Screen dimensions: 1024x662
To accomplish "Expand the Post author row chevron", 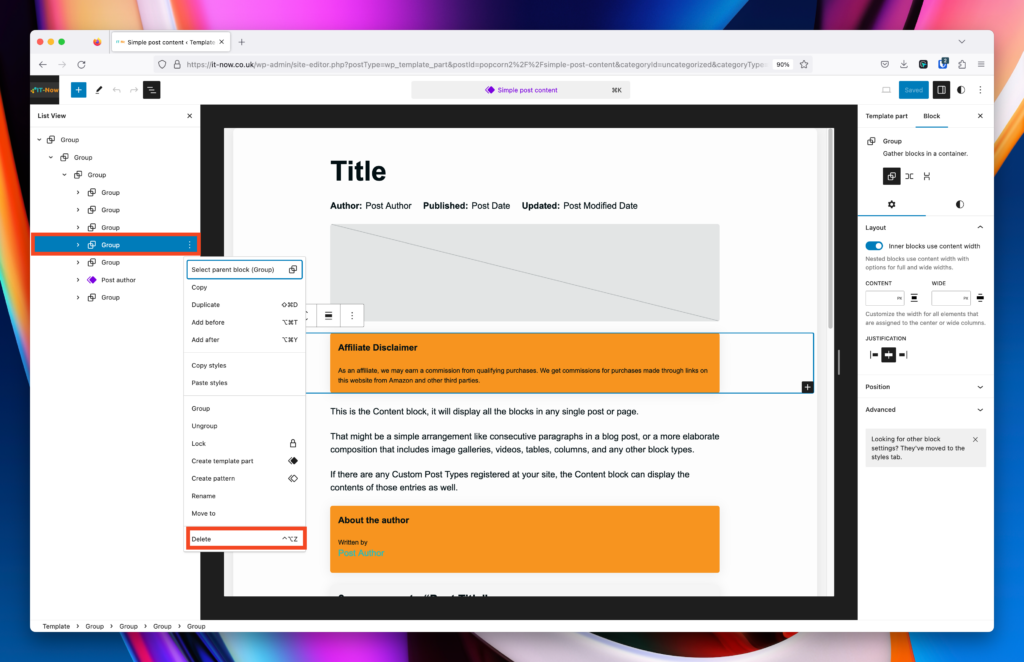I will click(78, 280).
